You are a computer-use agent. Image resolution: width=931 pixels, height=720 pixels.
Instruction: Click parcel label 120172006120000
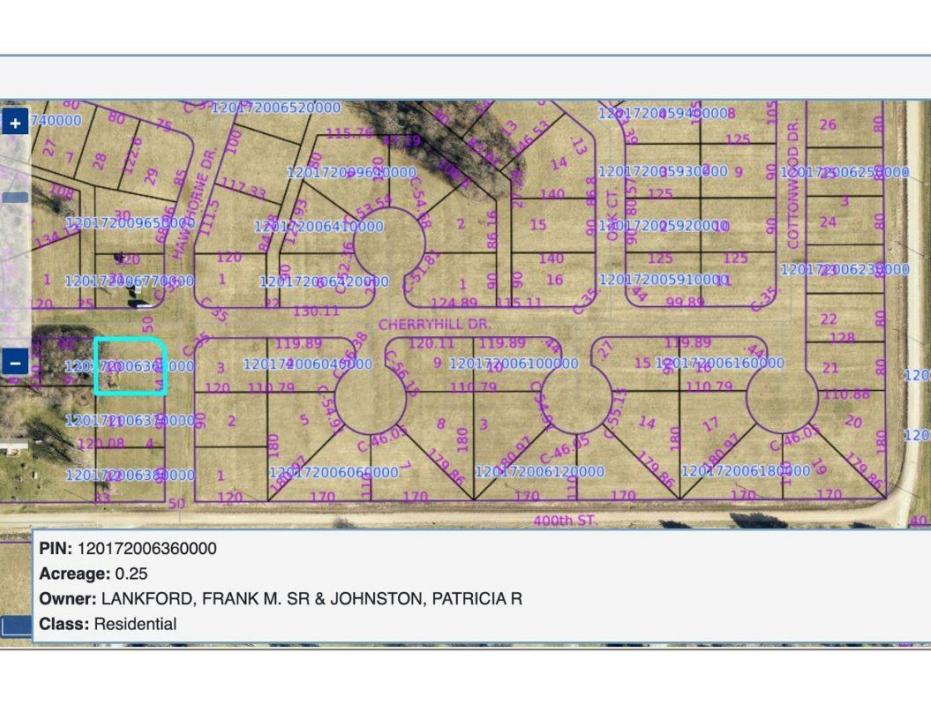(x=539, y=471)
